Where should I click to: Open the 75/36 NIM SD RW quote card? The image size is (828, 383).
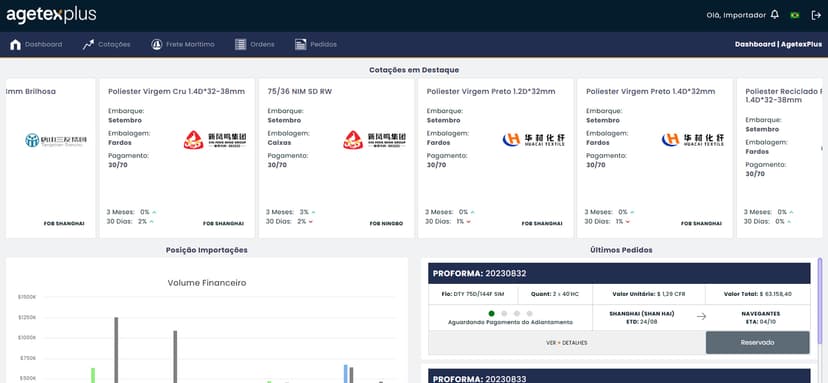click(x=336, y=158)
